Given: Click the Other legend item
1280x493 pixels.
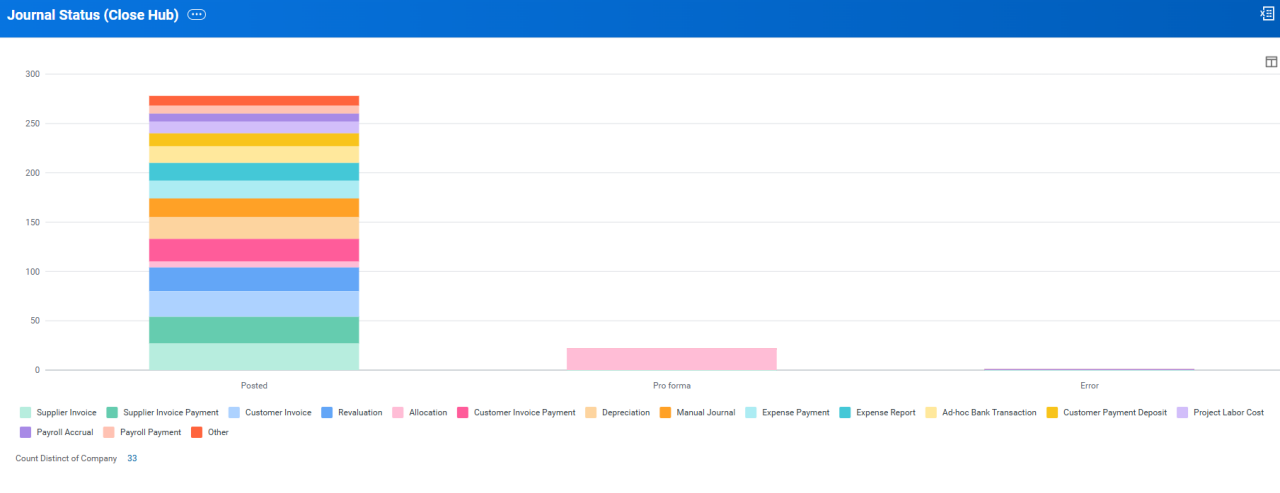Looking at the screenshot, I should click(x=211, y=432).
